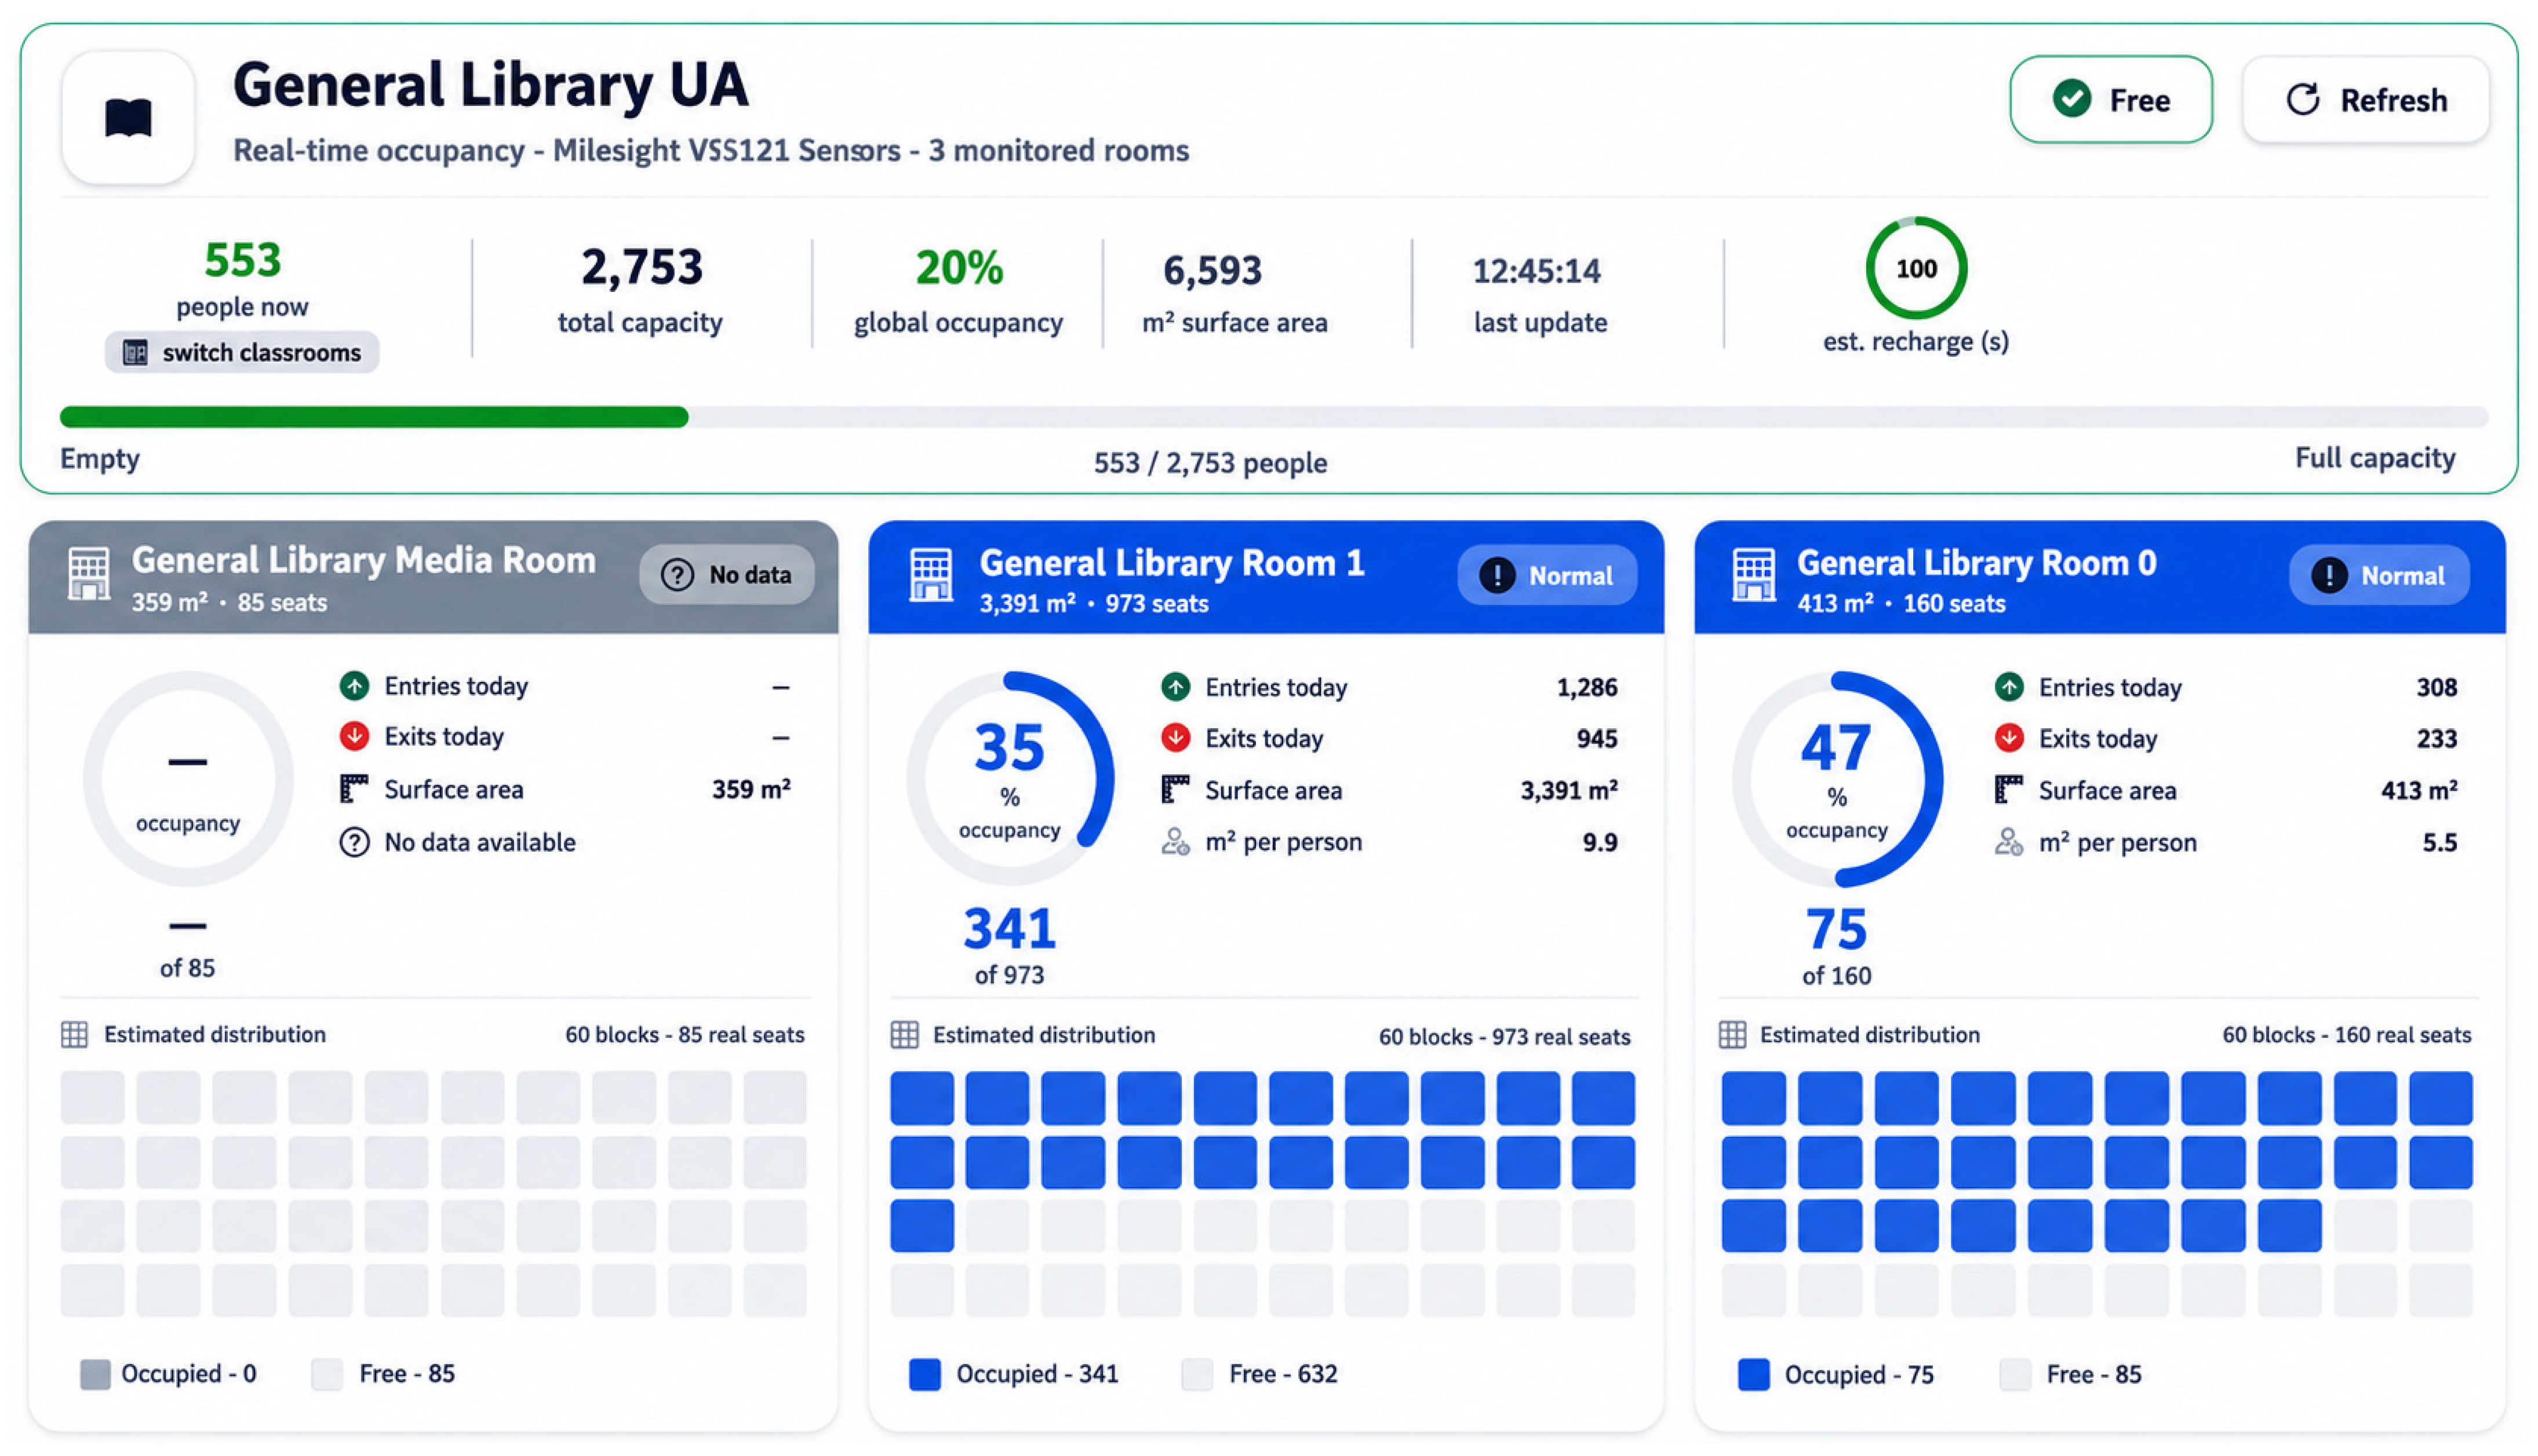Click the Estimated distribution grid icon in Room 0

pos(1732,1034)
